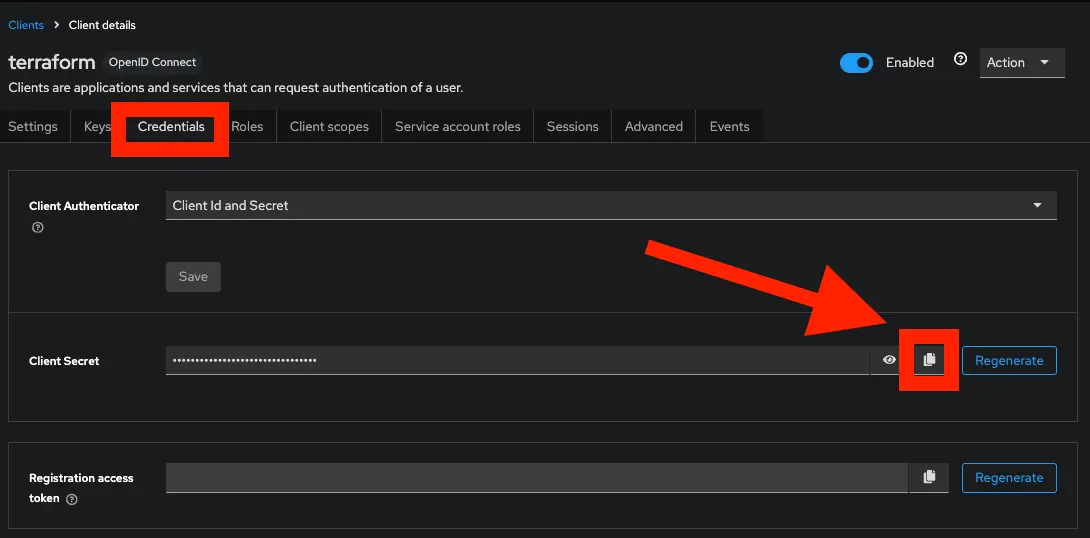
Task: Select the Credentials tab
Action: [x=171, y=127]
